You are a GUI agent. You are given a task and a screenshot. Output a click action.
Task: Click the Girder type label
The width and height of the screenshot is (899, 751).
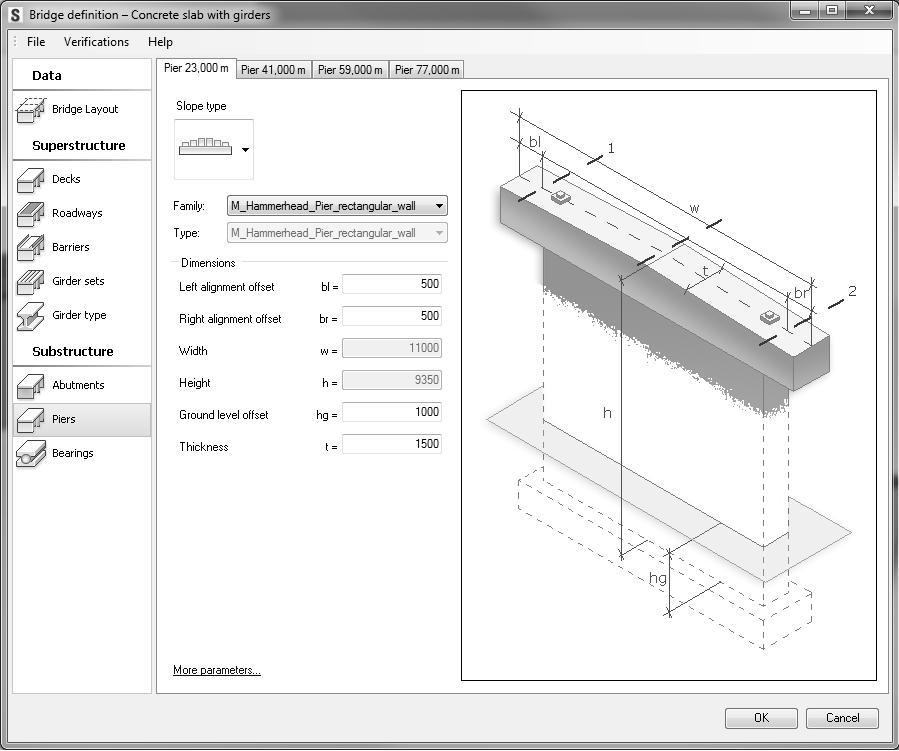[79, 315]
